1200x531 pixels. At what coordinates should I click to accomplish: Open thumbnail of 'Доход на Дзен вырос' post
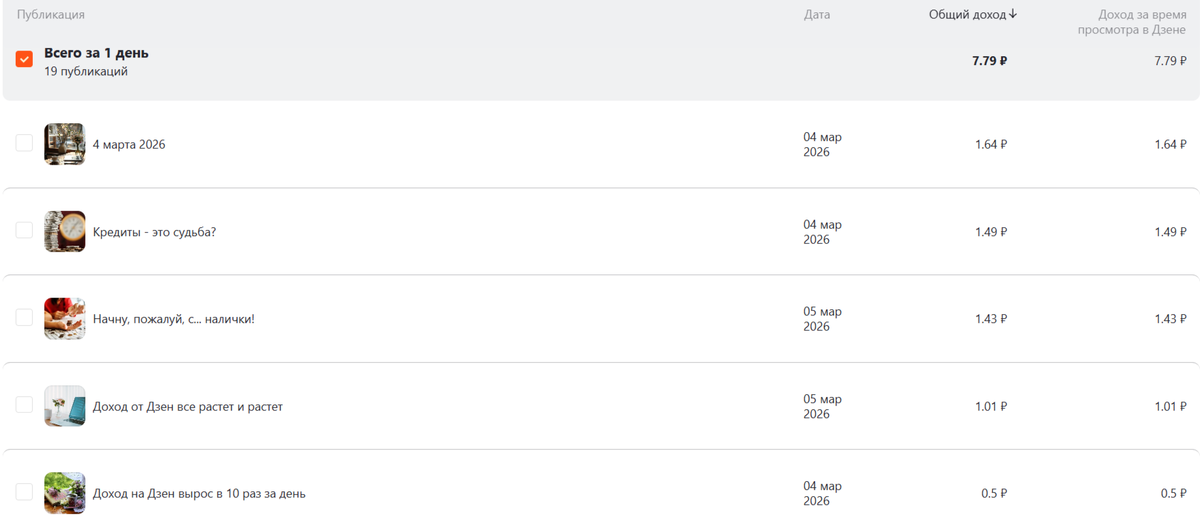click(65, 492)
